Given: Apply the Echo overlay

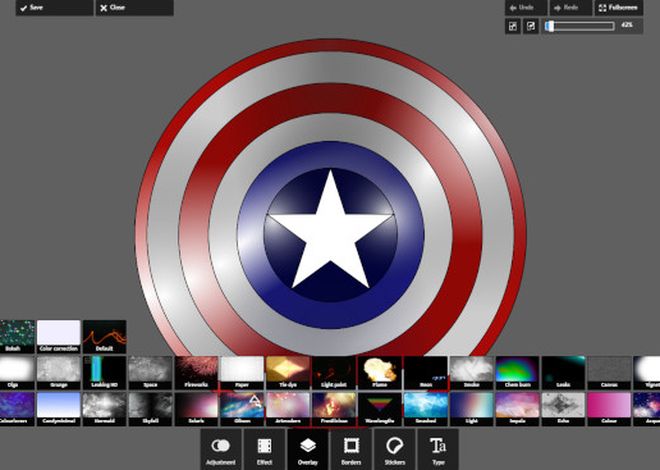Looking at the screenshot, I should coord(563,409).
